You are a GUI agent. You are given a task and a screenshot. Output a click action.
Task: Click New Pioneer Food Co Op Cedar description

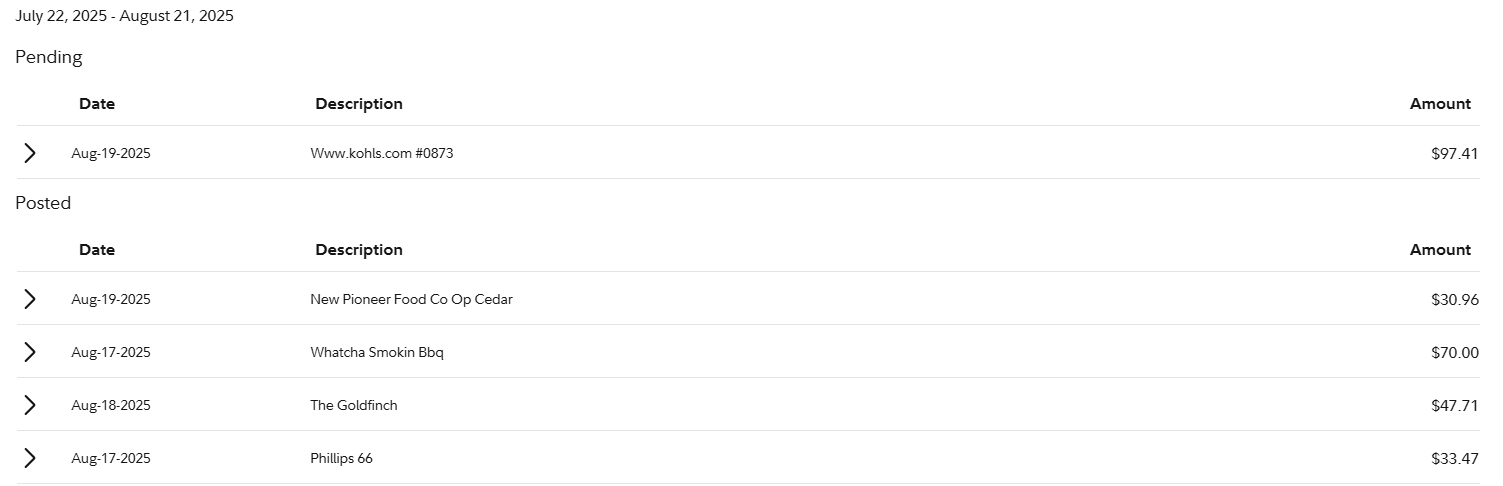411,299
